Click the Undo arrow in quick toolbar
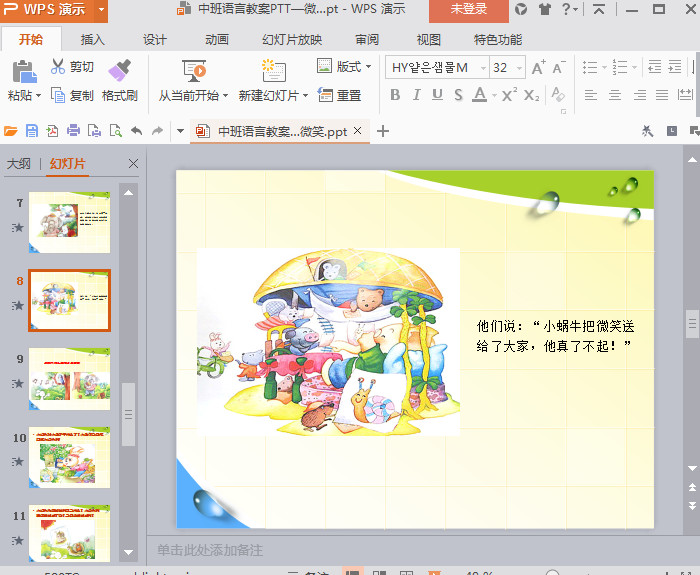This screenshot has height=575, width=700. [x=136, y=131]
